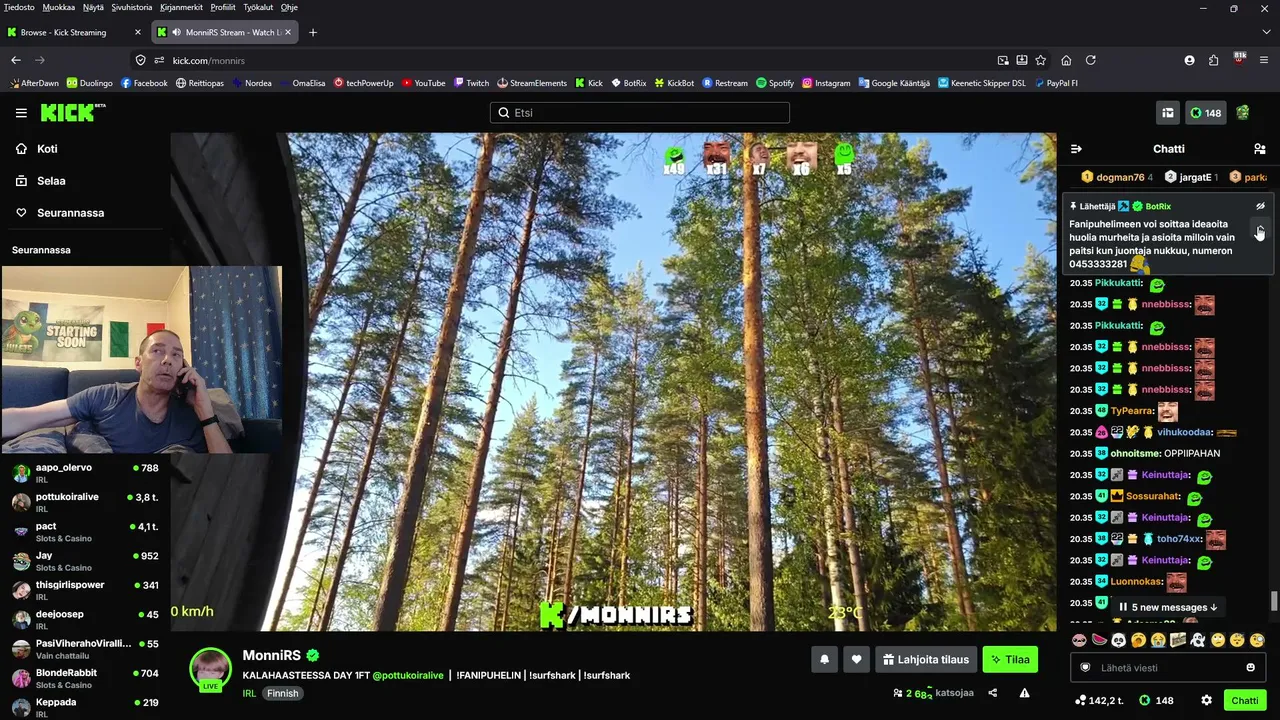Open the Työkalut menu

257,7
